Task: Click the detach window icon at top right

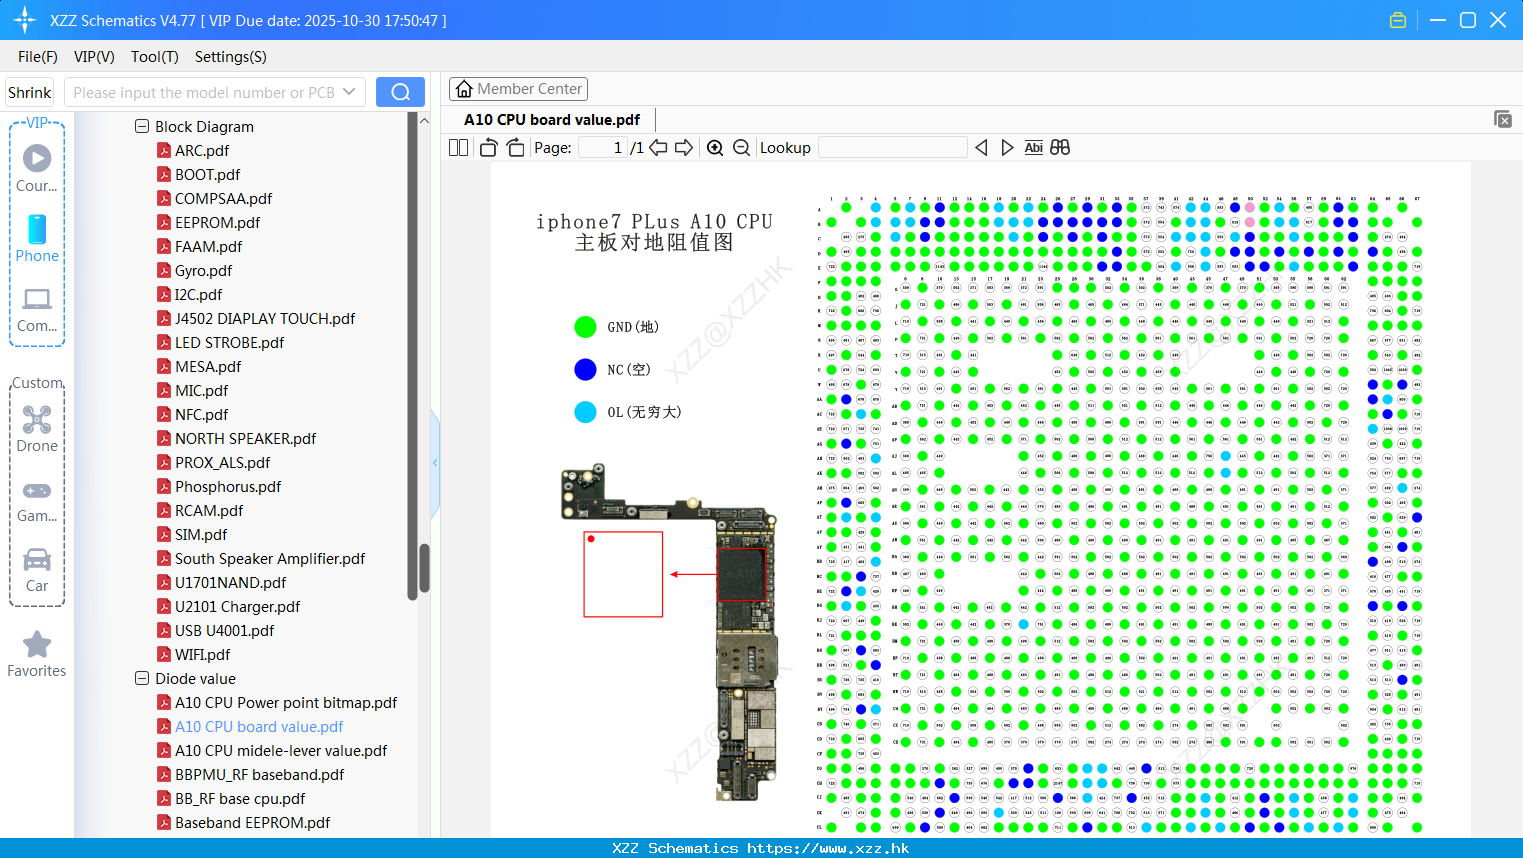Action: tap(1503, 119)
